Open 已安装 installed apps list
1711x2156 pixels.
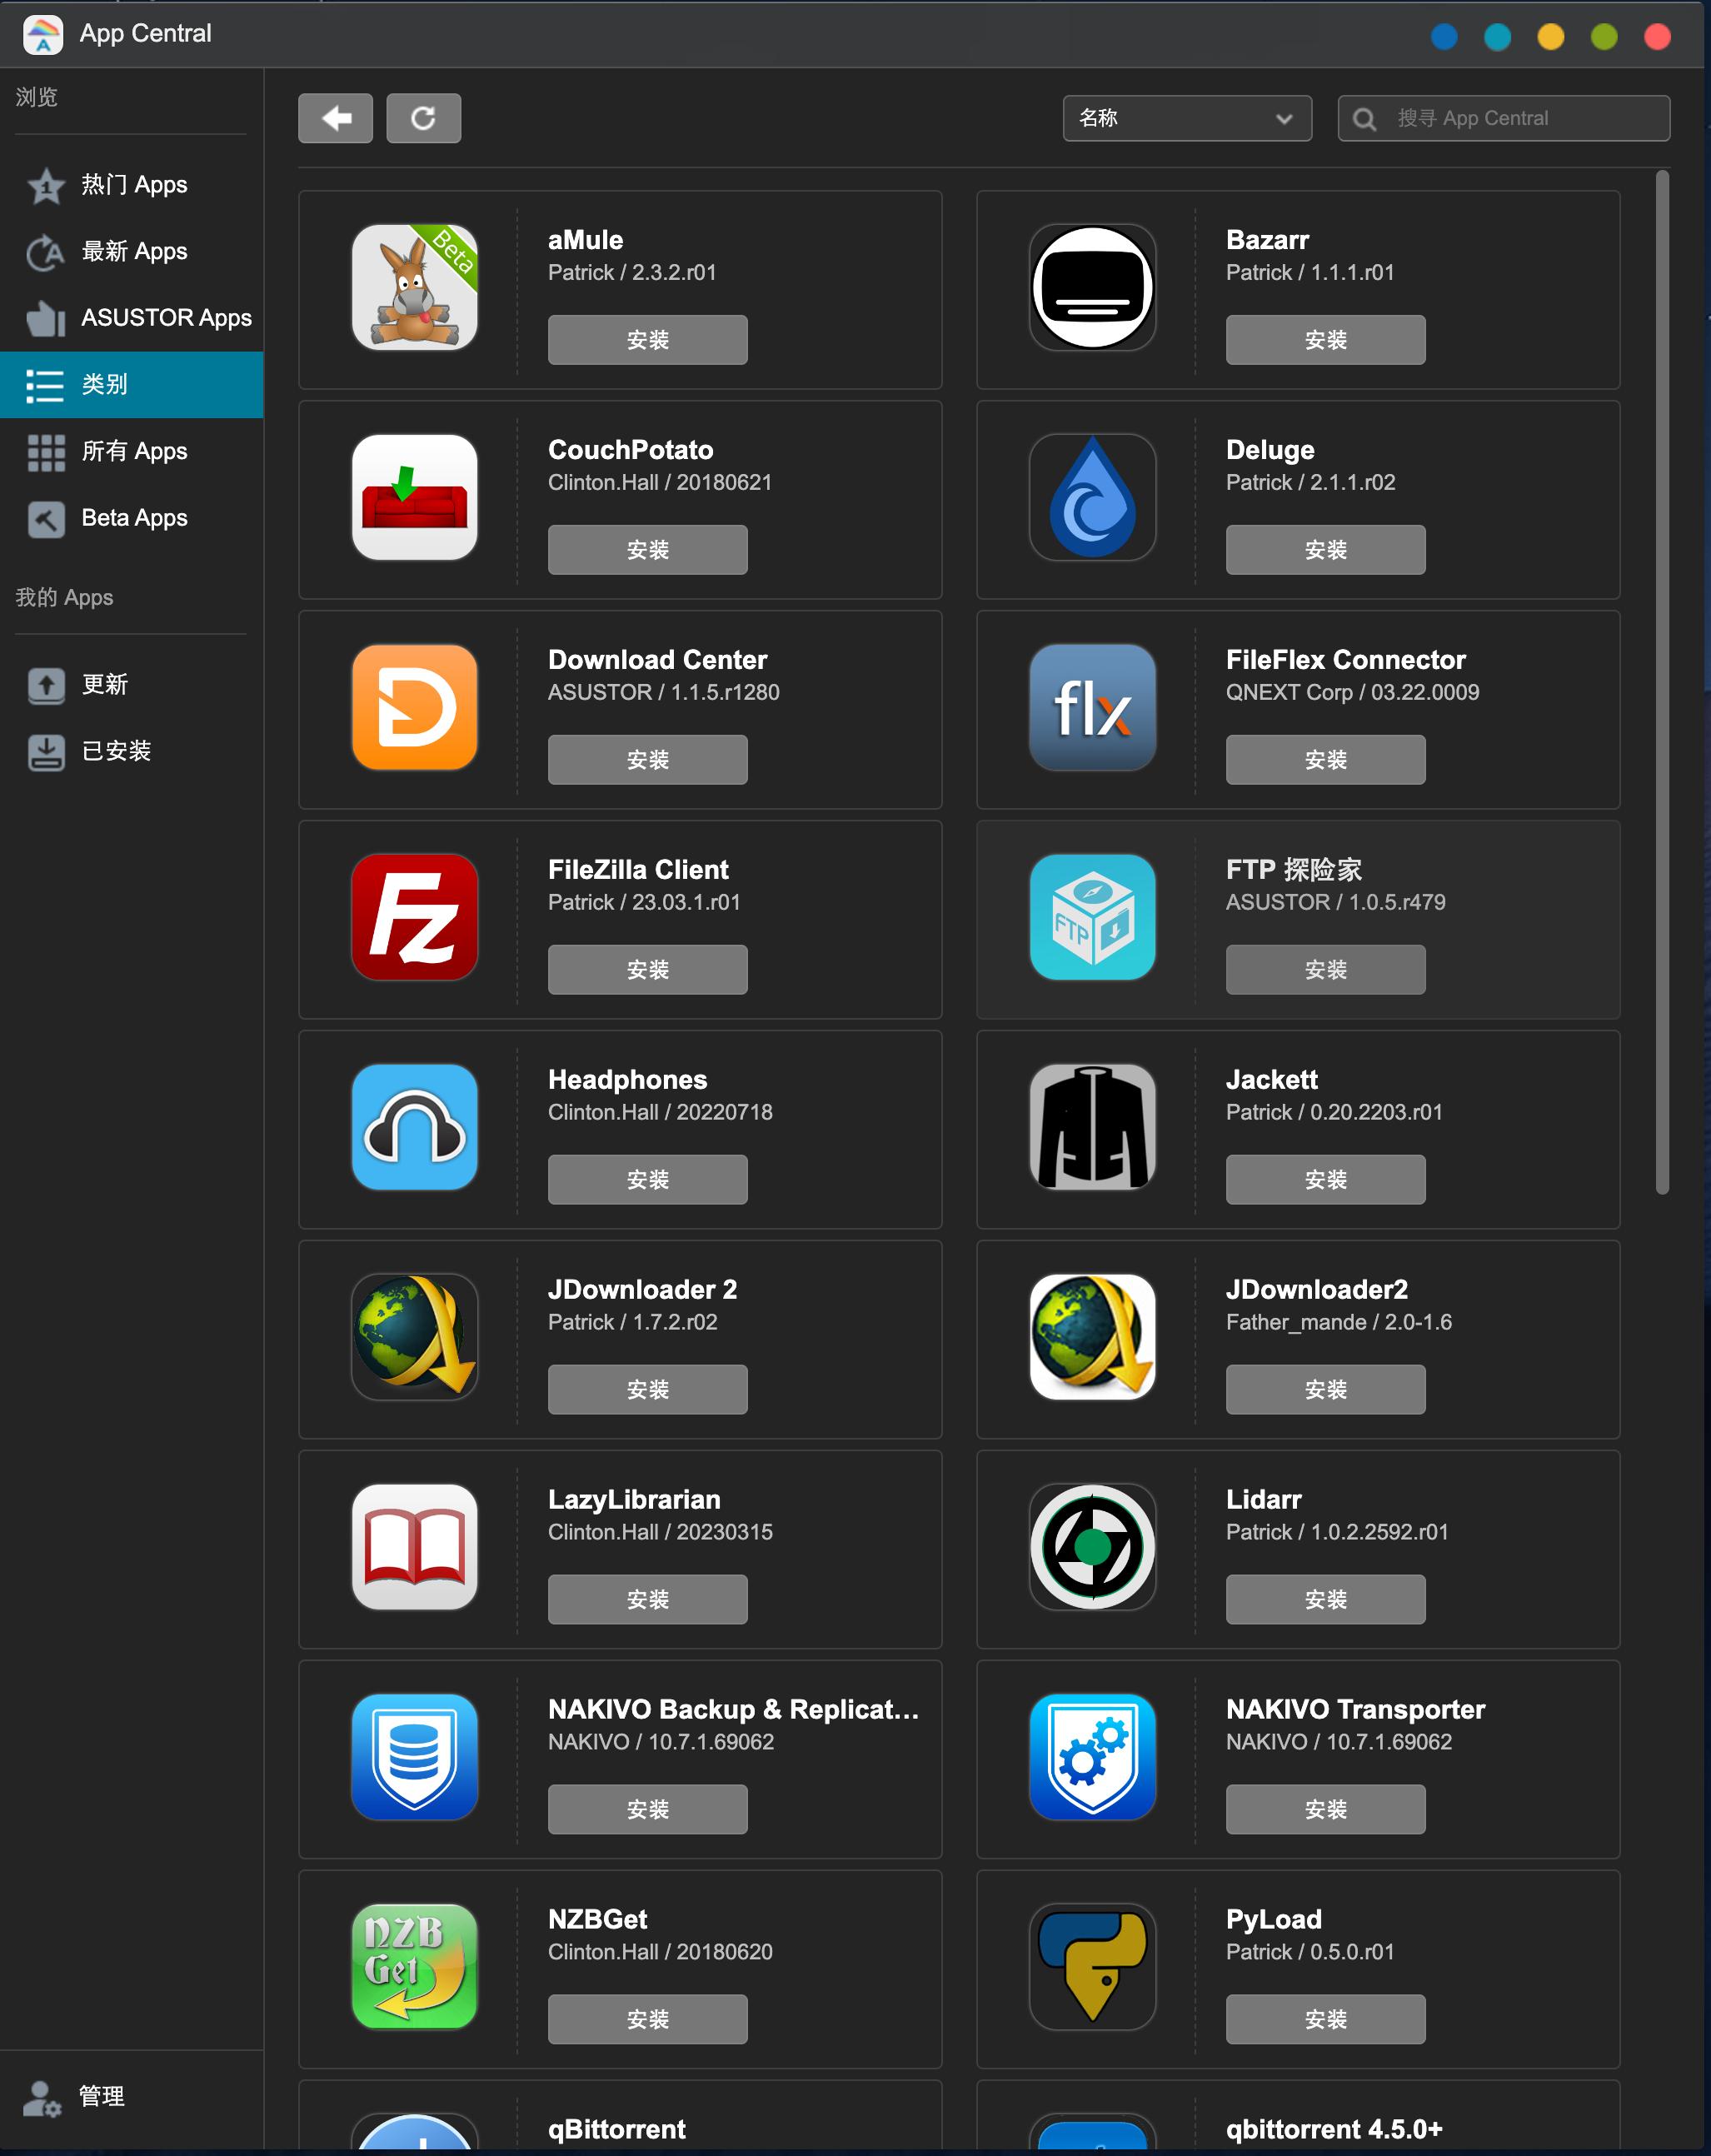[x=116, y=751]
